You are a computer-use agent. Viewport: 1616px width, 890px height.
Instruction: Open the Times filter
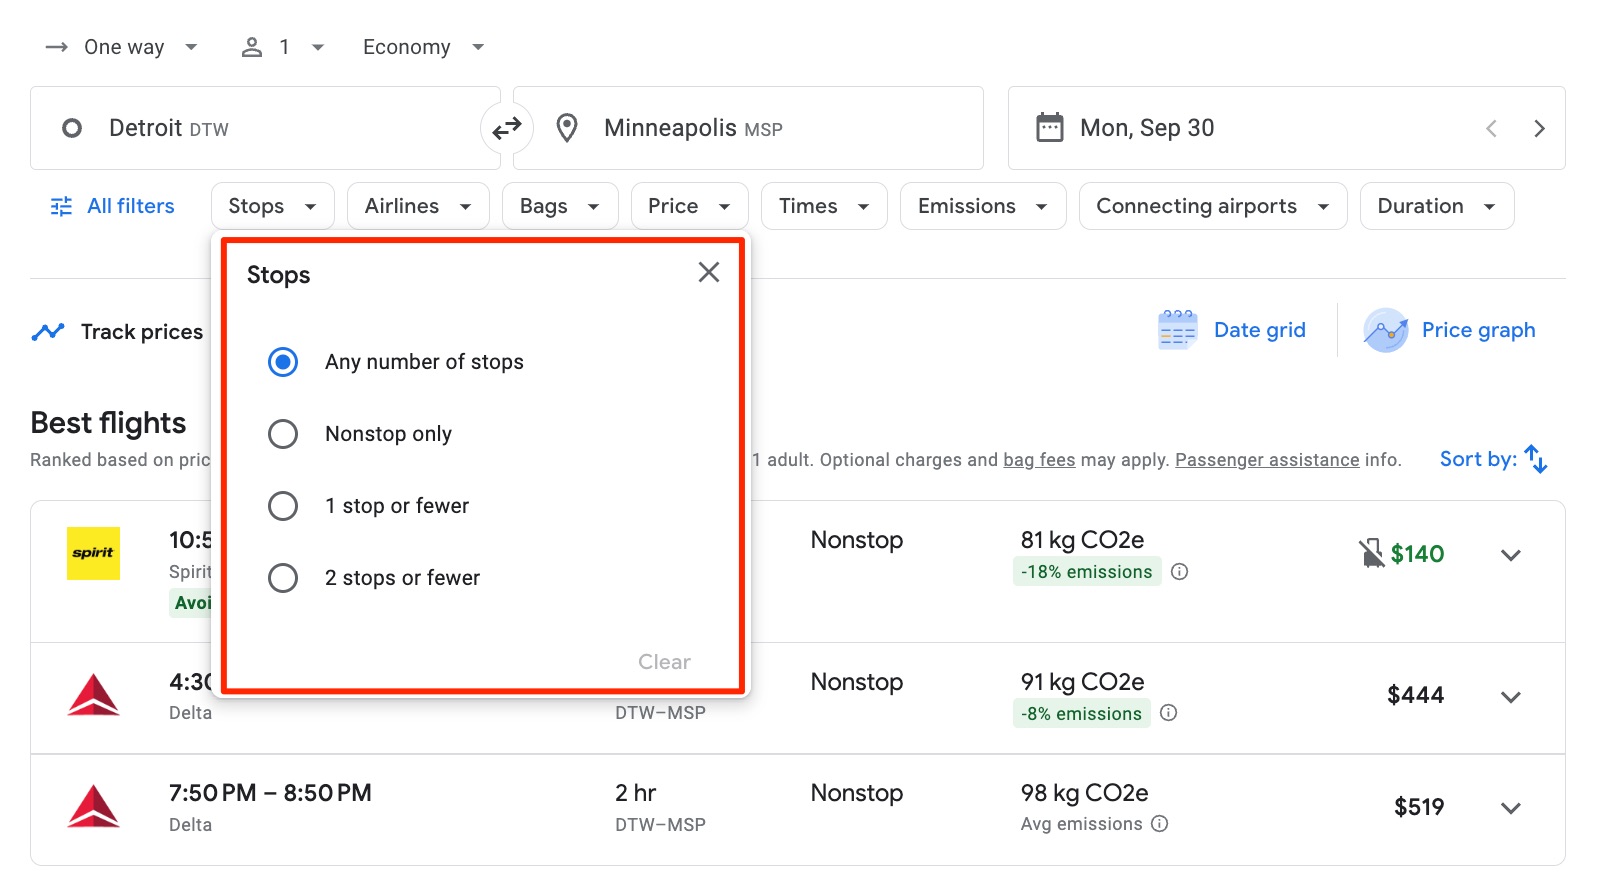click(824, 206)
